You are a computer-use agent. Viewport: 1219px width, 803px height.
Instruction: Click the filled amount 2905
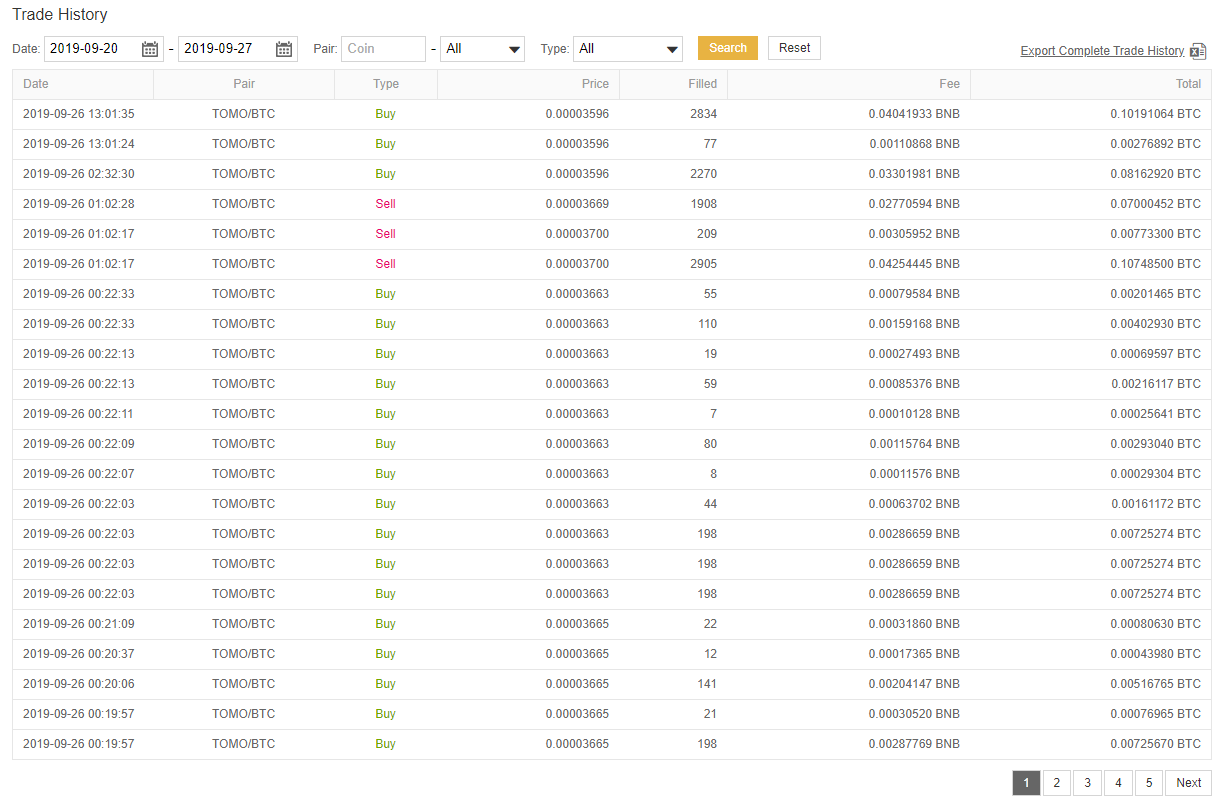703,264
